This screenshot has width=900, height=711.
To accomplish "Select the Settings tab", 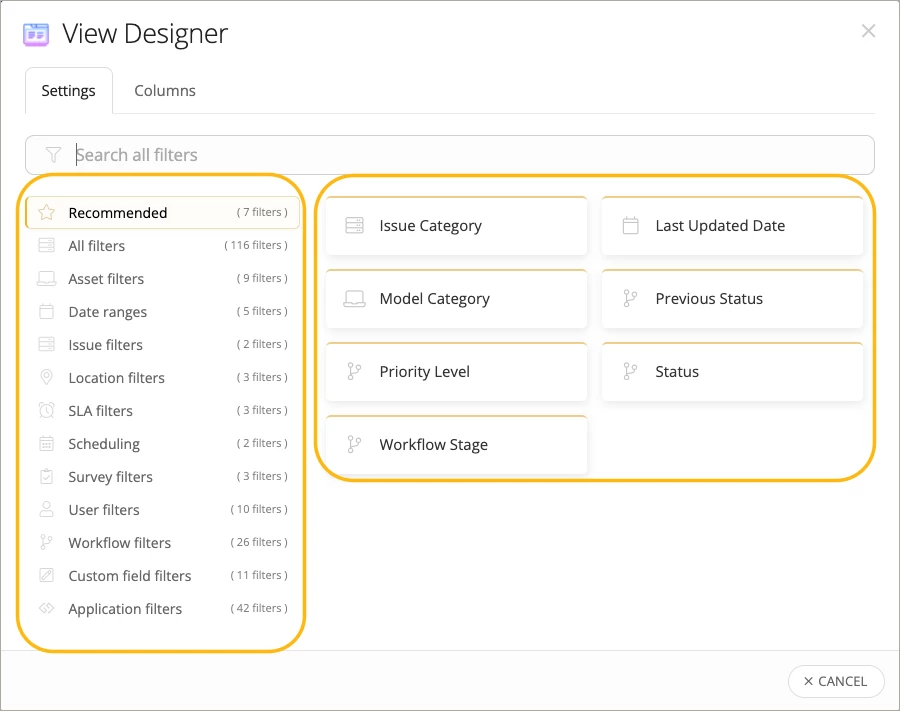I will coord(68,91).
